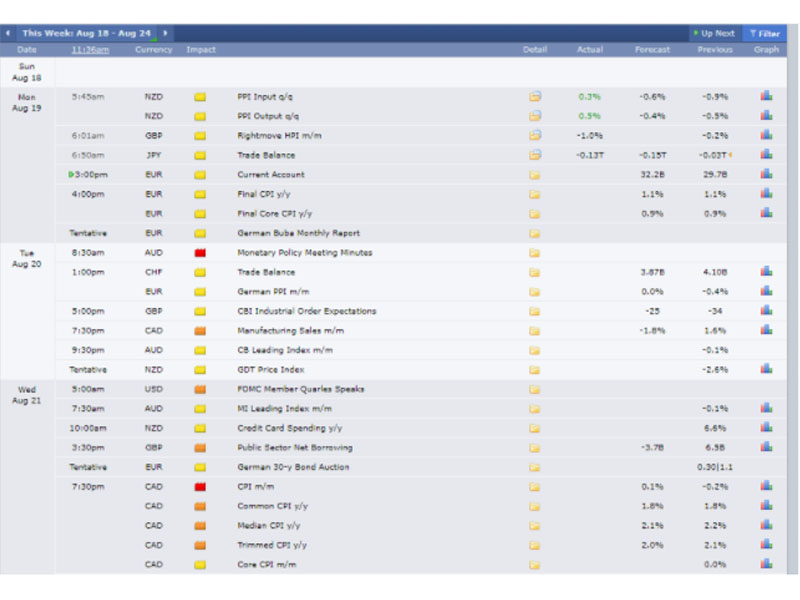
Task: Go to previous week arrow
Action: coord(8,33)
